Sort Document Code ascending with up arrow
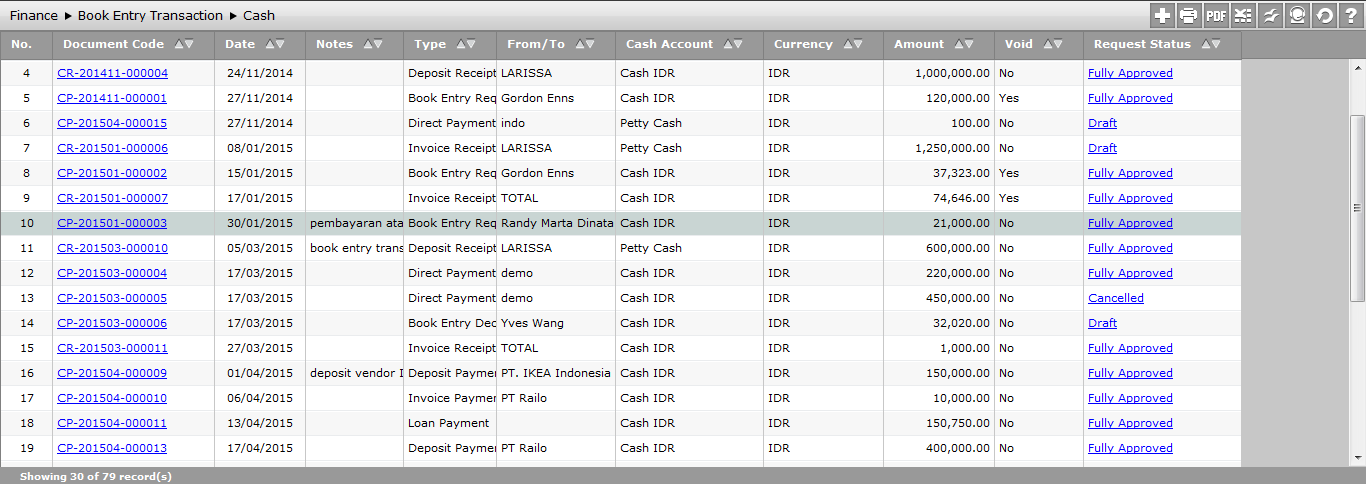This screenshot has width=1366, height=484. [x=178, y=44]
